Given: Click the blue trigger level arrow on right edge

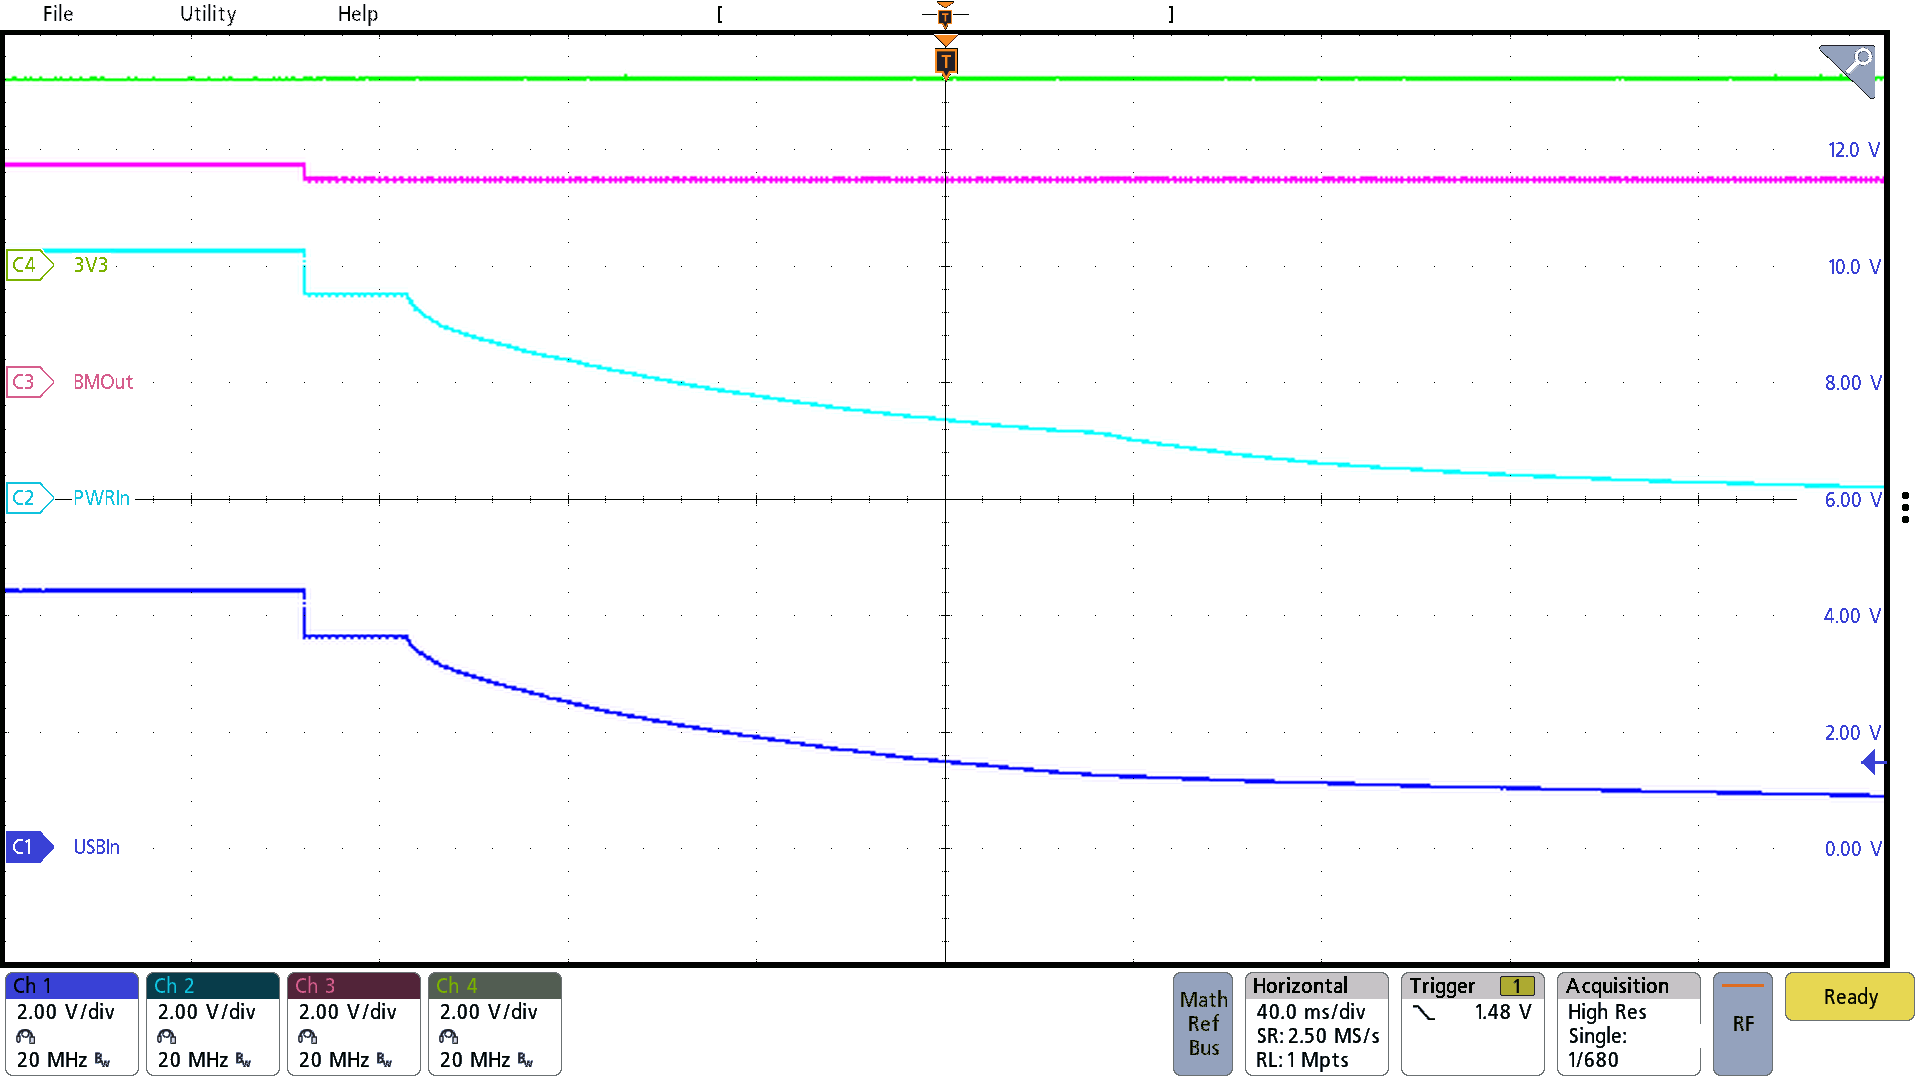Looking at the screenshot, I should click(1871, 763).
